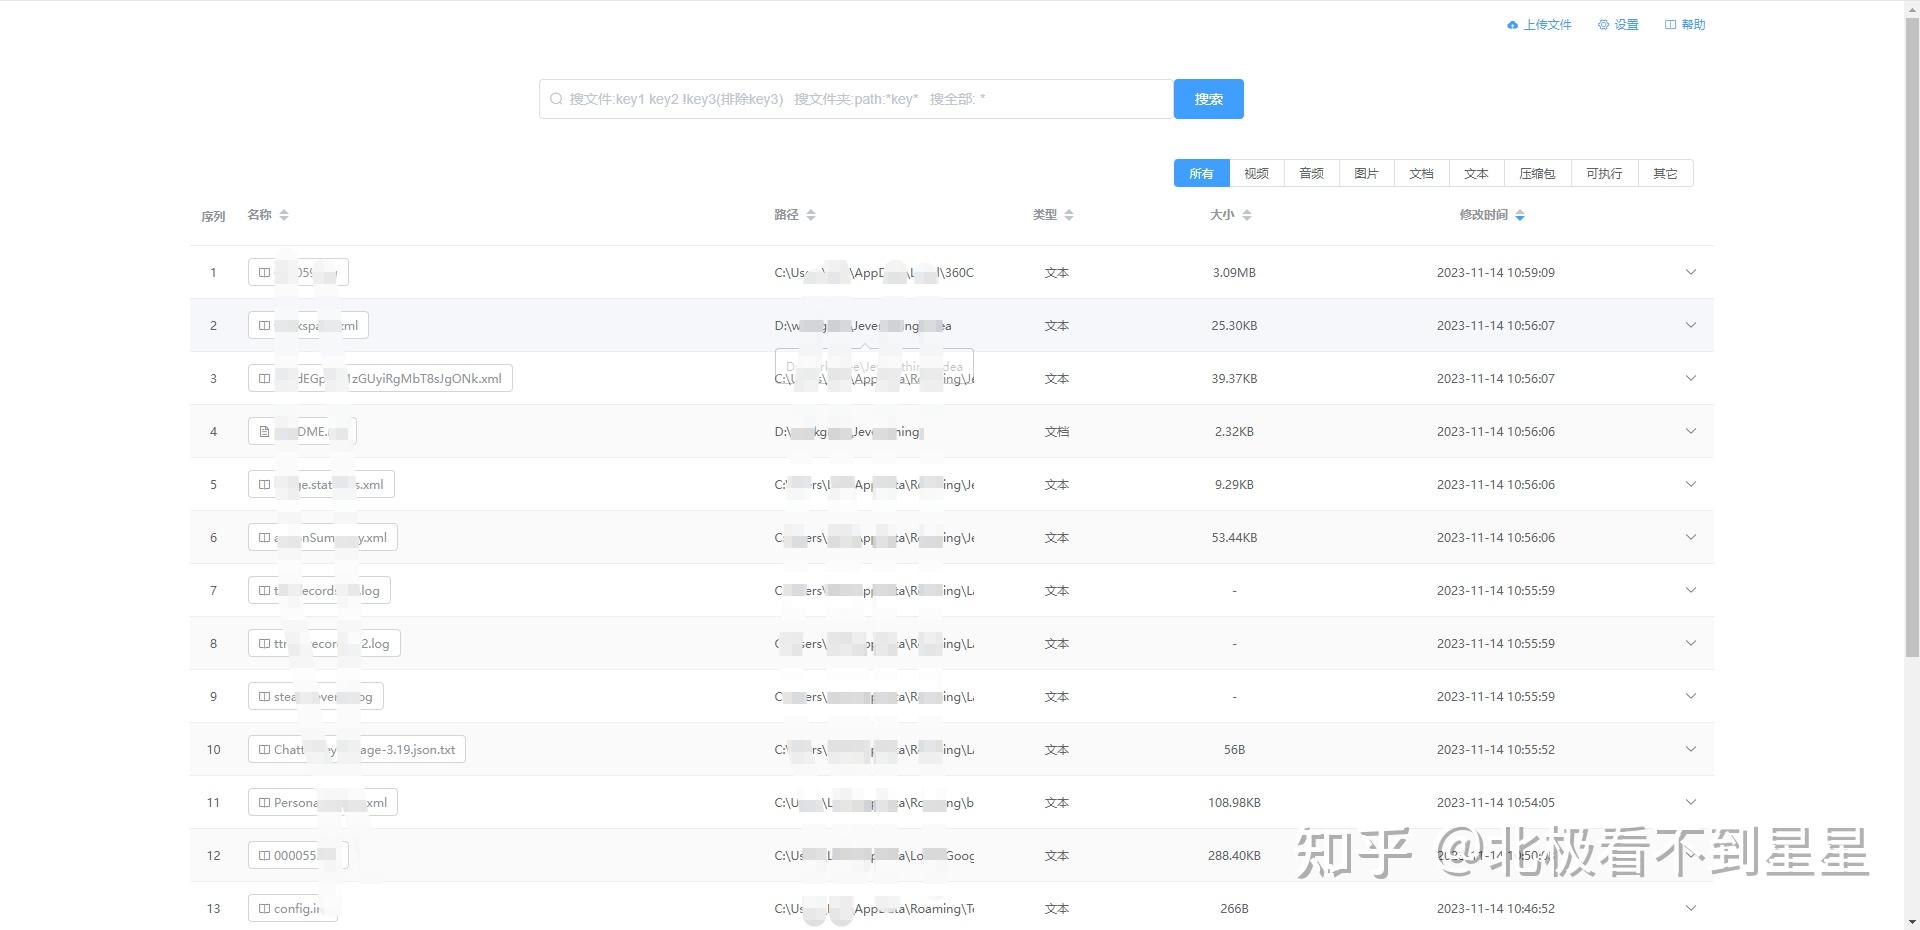This screenshot has height=930, width=1920.
Task: Select the 压缩包 filter tab
Action: 1537,173
